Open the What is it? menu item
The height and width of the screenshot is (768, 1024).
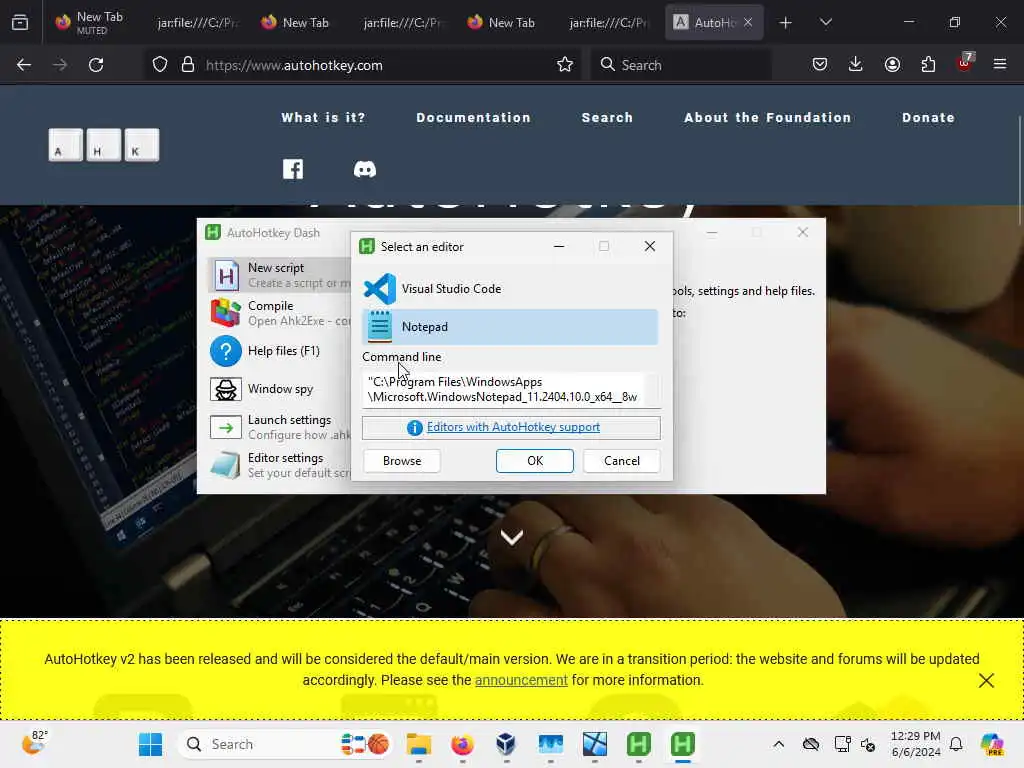click(x=323, y=118)
